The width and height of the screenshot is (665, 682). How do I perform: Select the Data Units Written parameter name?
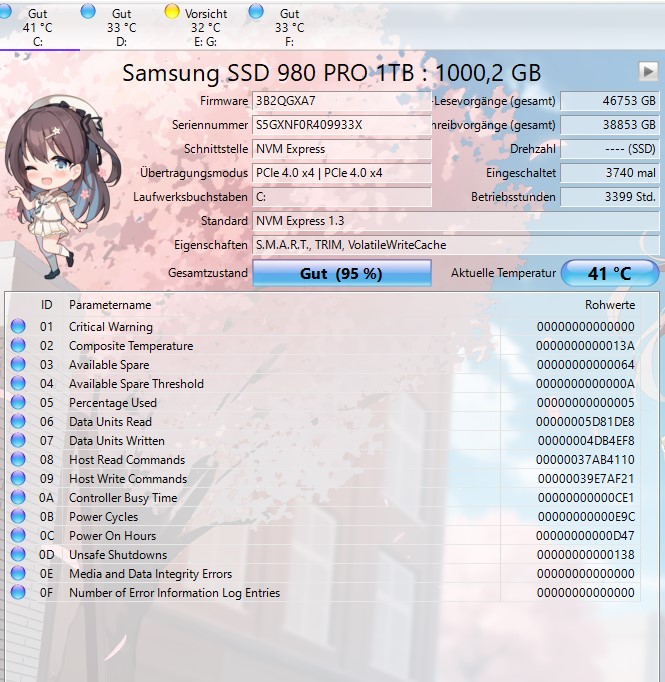pos(117,441)
